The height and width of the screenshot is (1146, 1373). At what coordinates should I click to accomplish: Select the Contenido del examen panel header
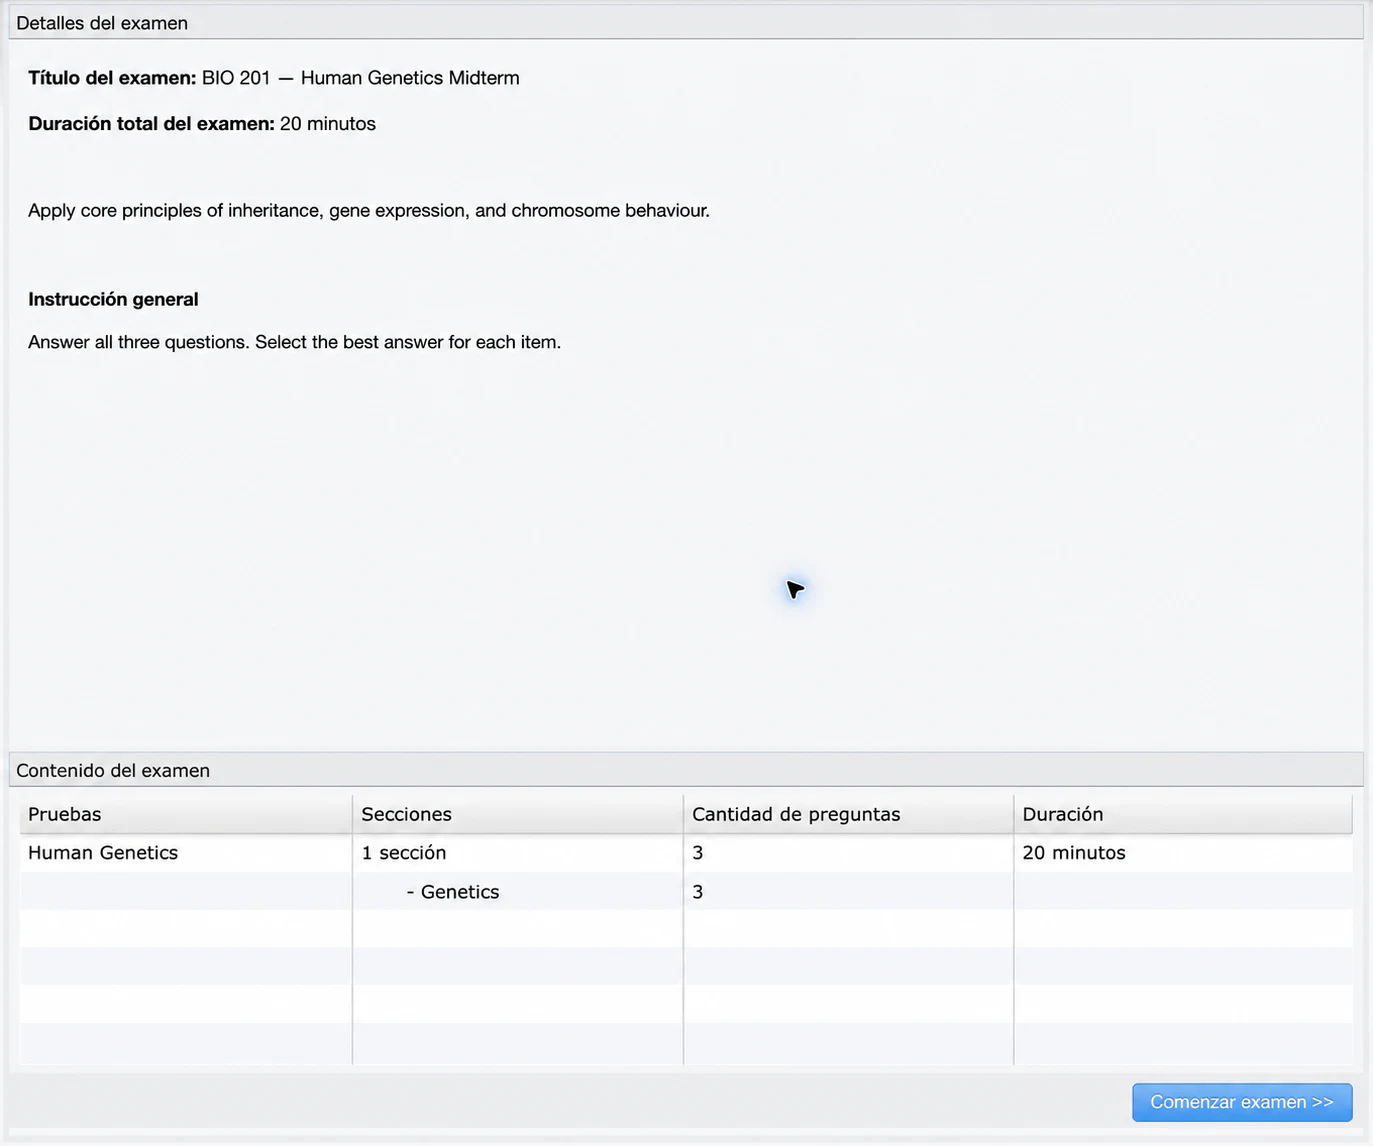click(x=686, y=770)
